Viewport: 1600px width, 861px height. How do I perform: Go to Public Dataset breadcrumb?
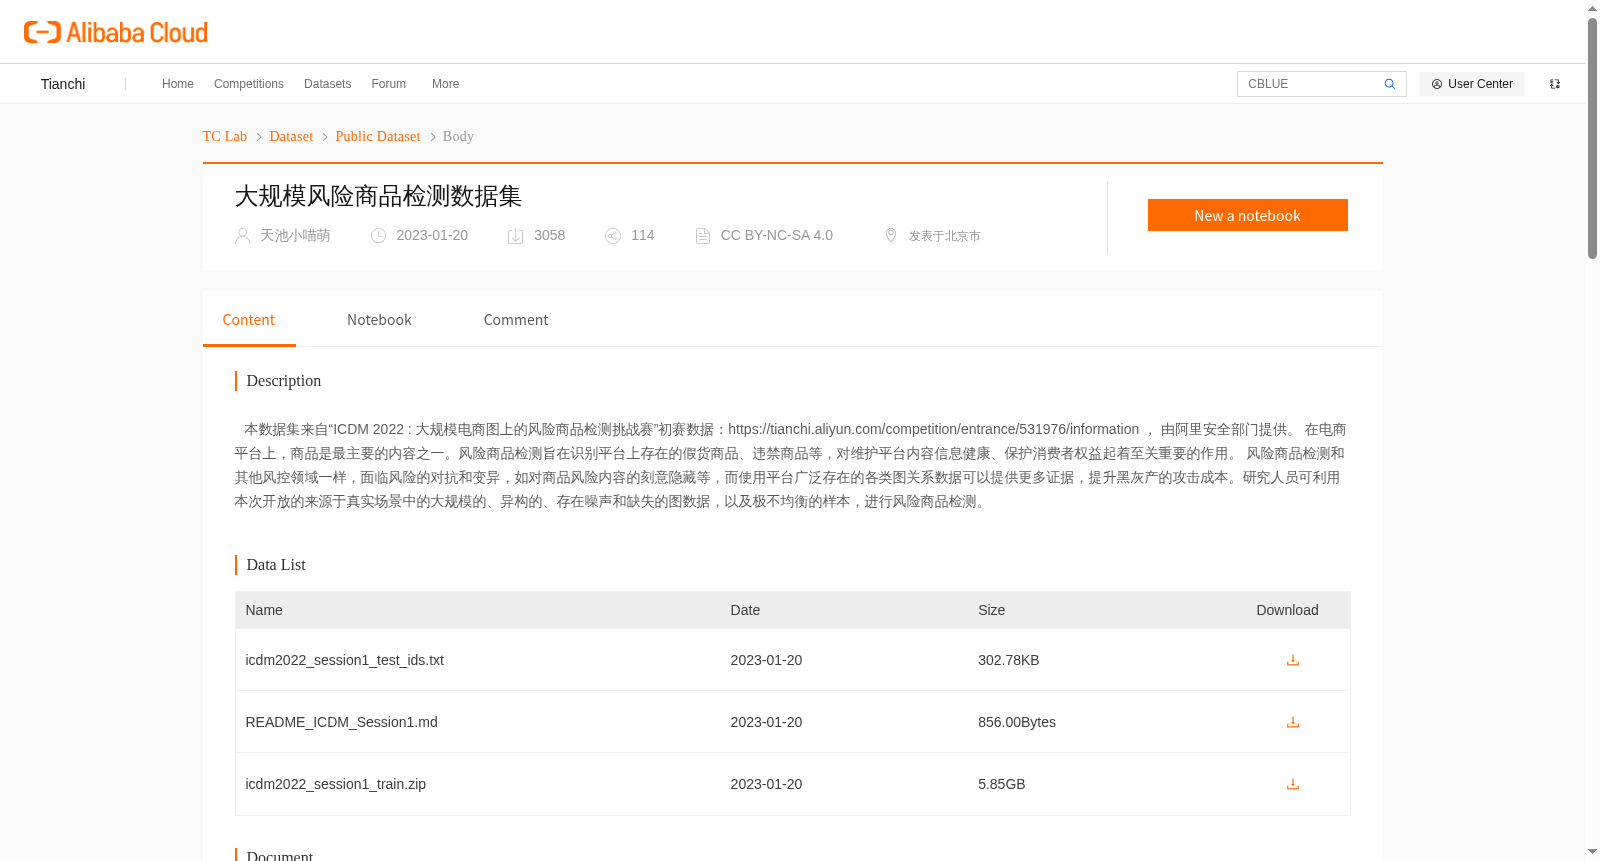[x=378, y=136]
